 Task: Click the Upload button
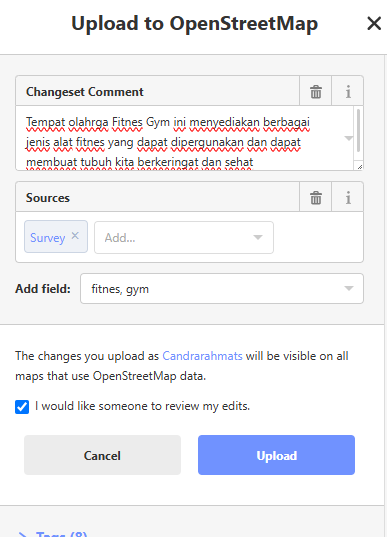click(x=276, y=455)
